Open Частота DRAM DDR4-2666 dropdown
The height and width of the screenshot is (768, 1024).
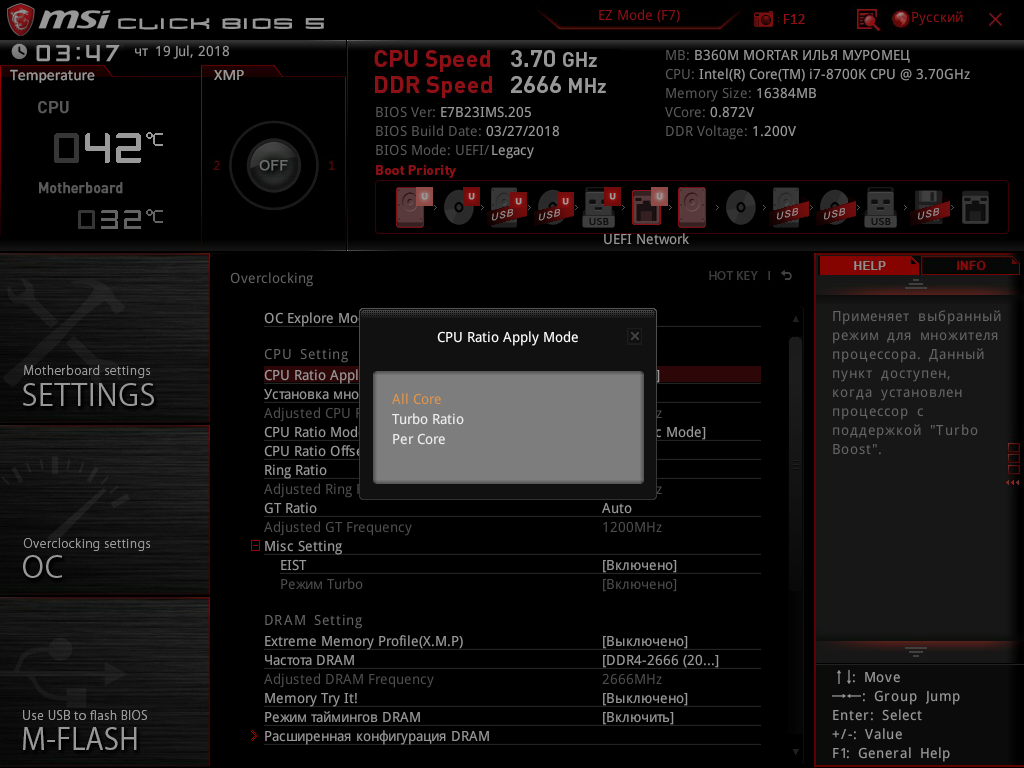click(660, 660)
